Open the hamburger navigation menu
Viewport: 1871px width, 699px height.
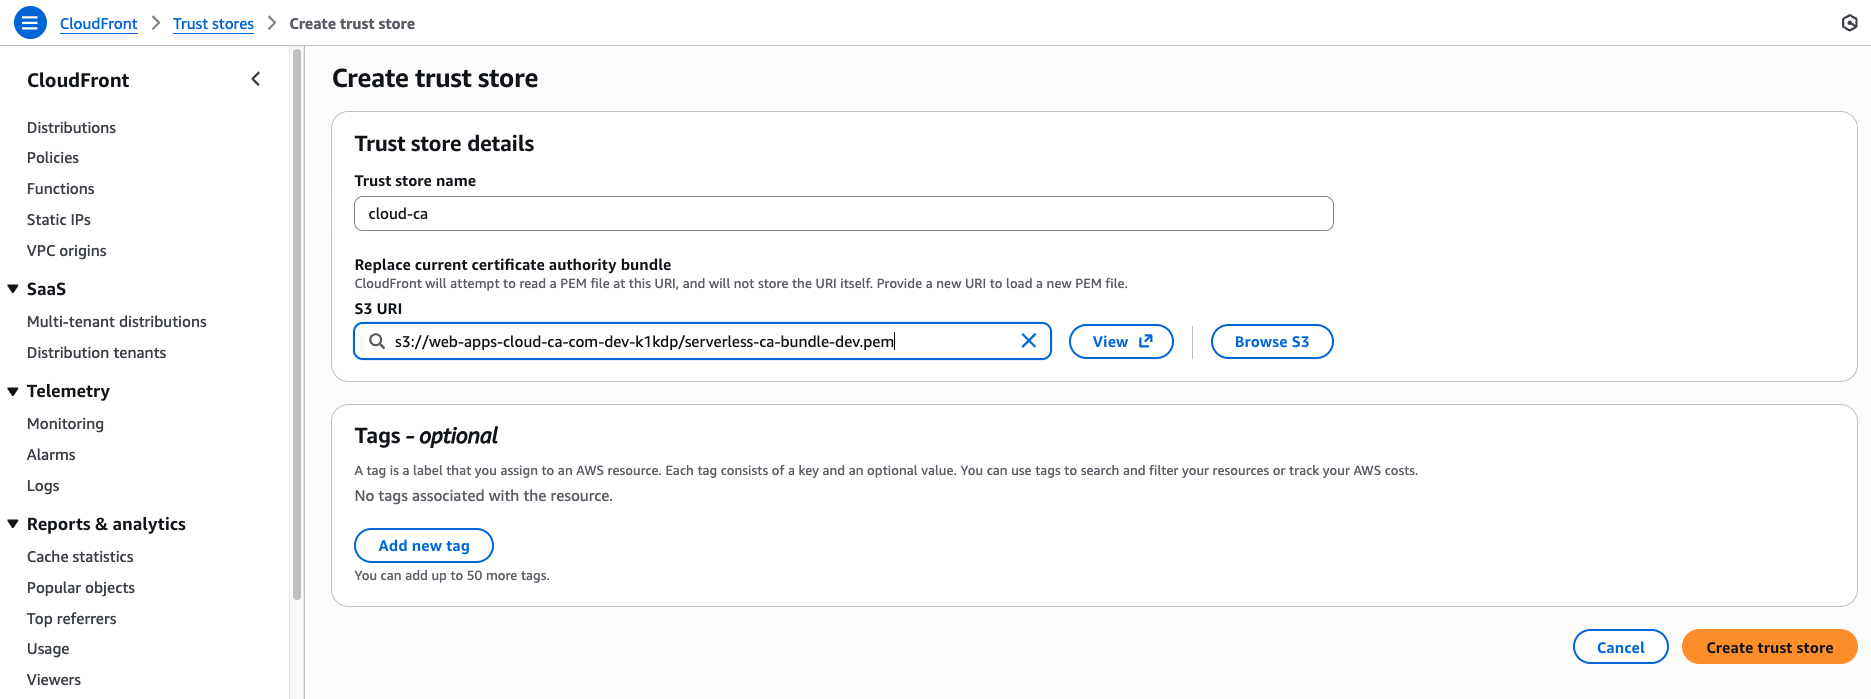click(x=30, y=22)
